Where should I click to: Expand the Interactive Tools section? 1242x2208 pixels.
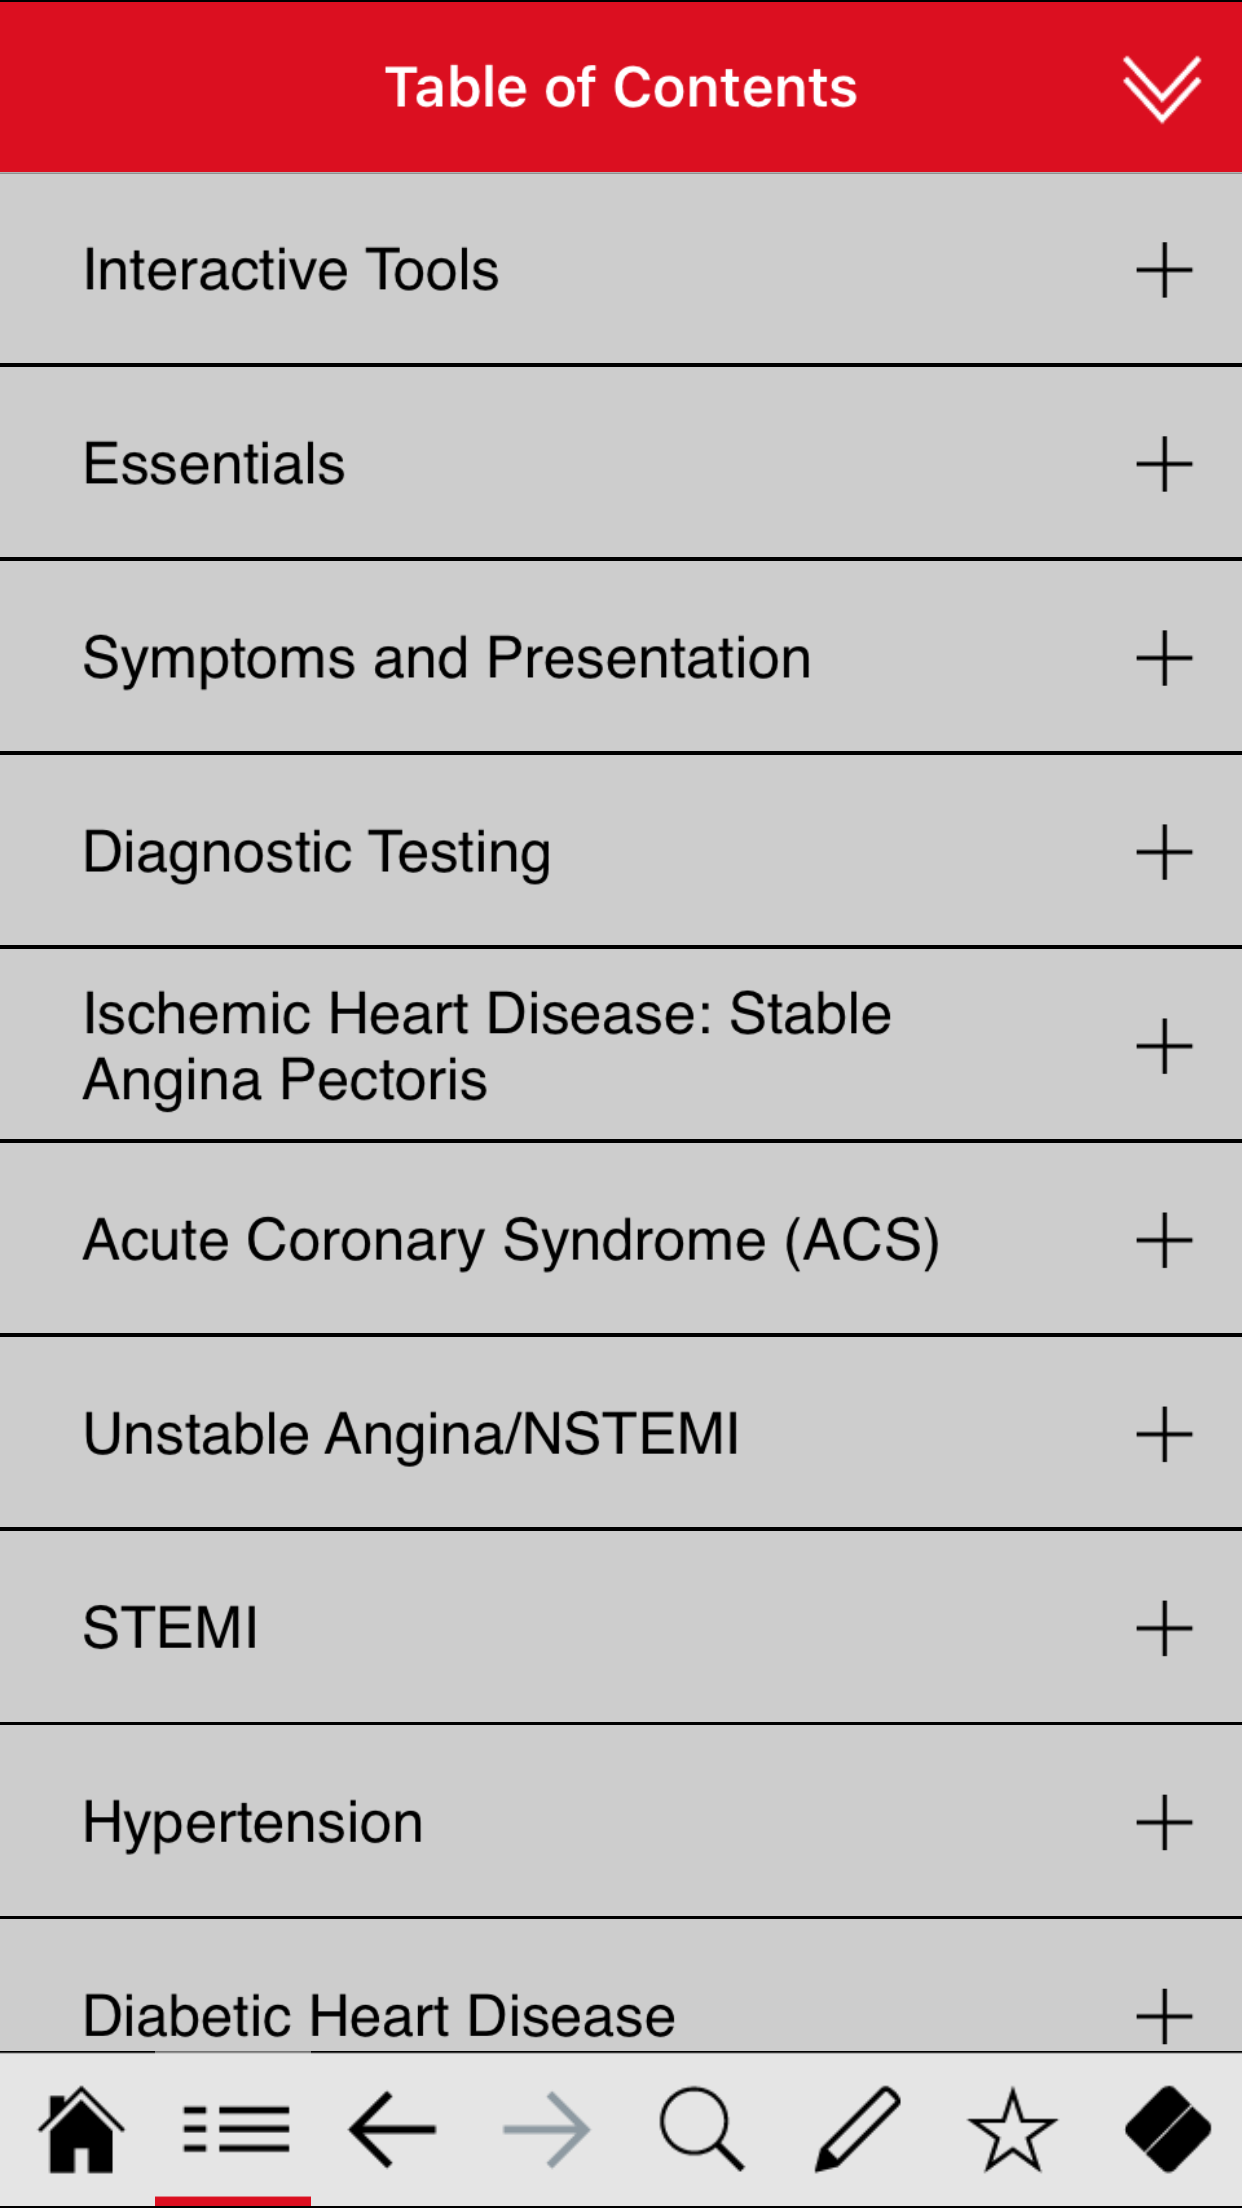(x=1164, y=270)
